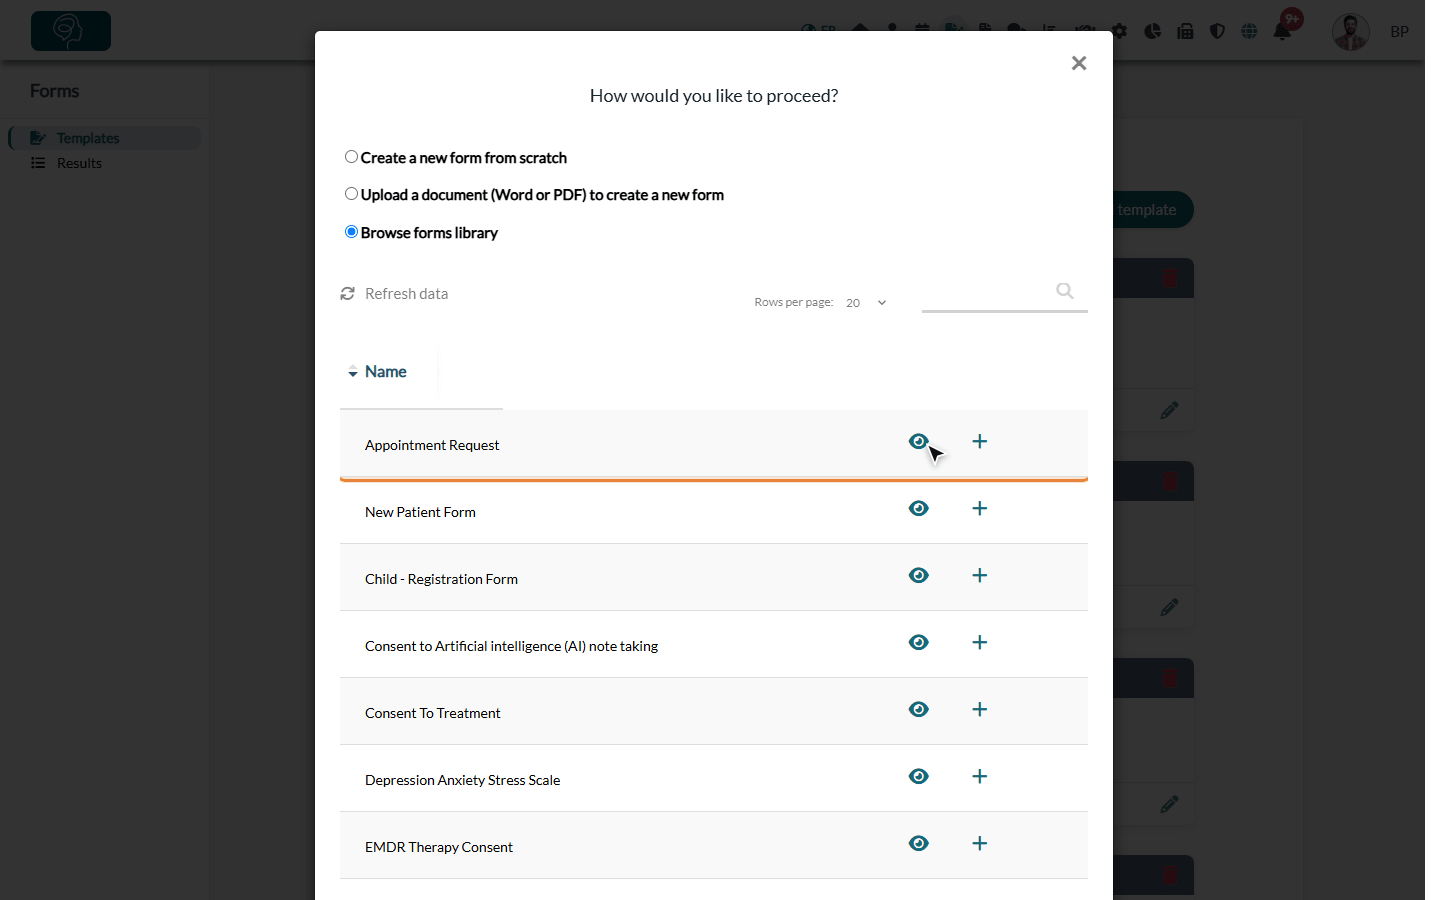Open notifications bell with 9+ badge
Image resolution: width=1440 pixels, height=900 pixels.
point(1283,31)
